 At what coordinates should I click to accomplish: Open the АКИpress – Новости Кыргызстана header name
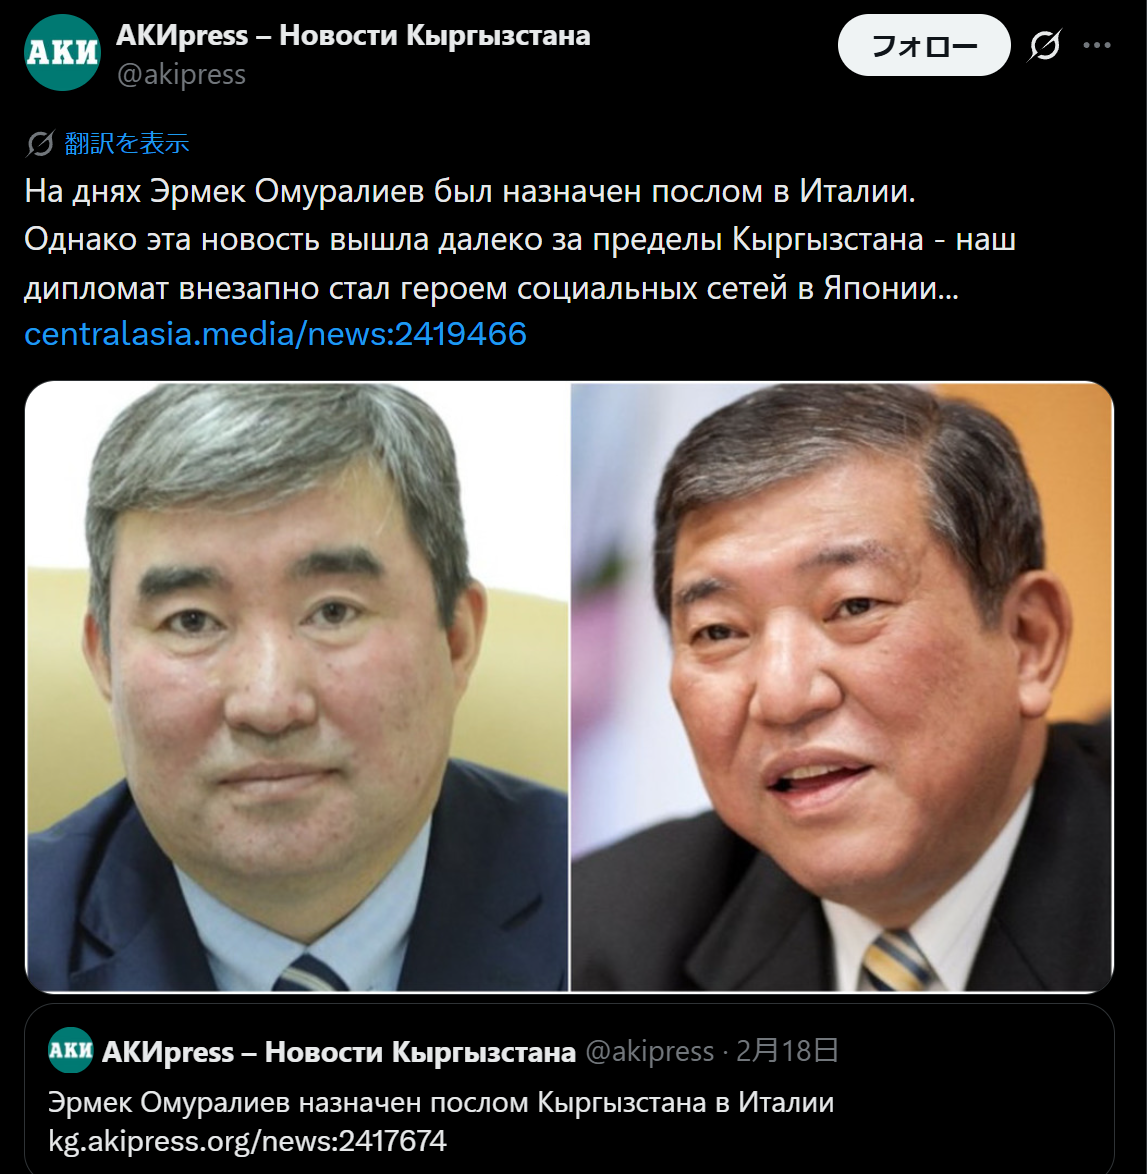coord(353,35)
